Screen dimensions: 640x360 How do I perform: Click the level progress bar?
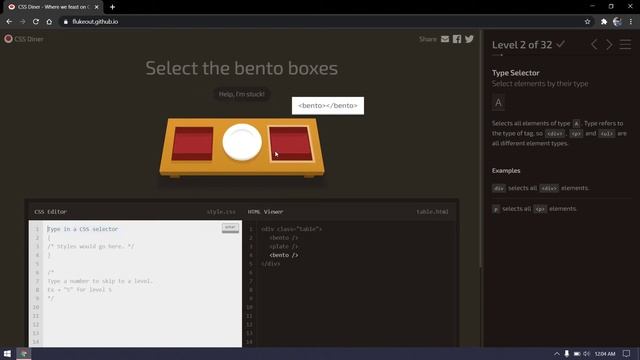pyautogui.click(x=561, y=55)
